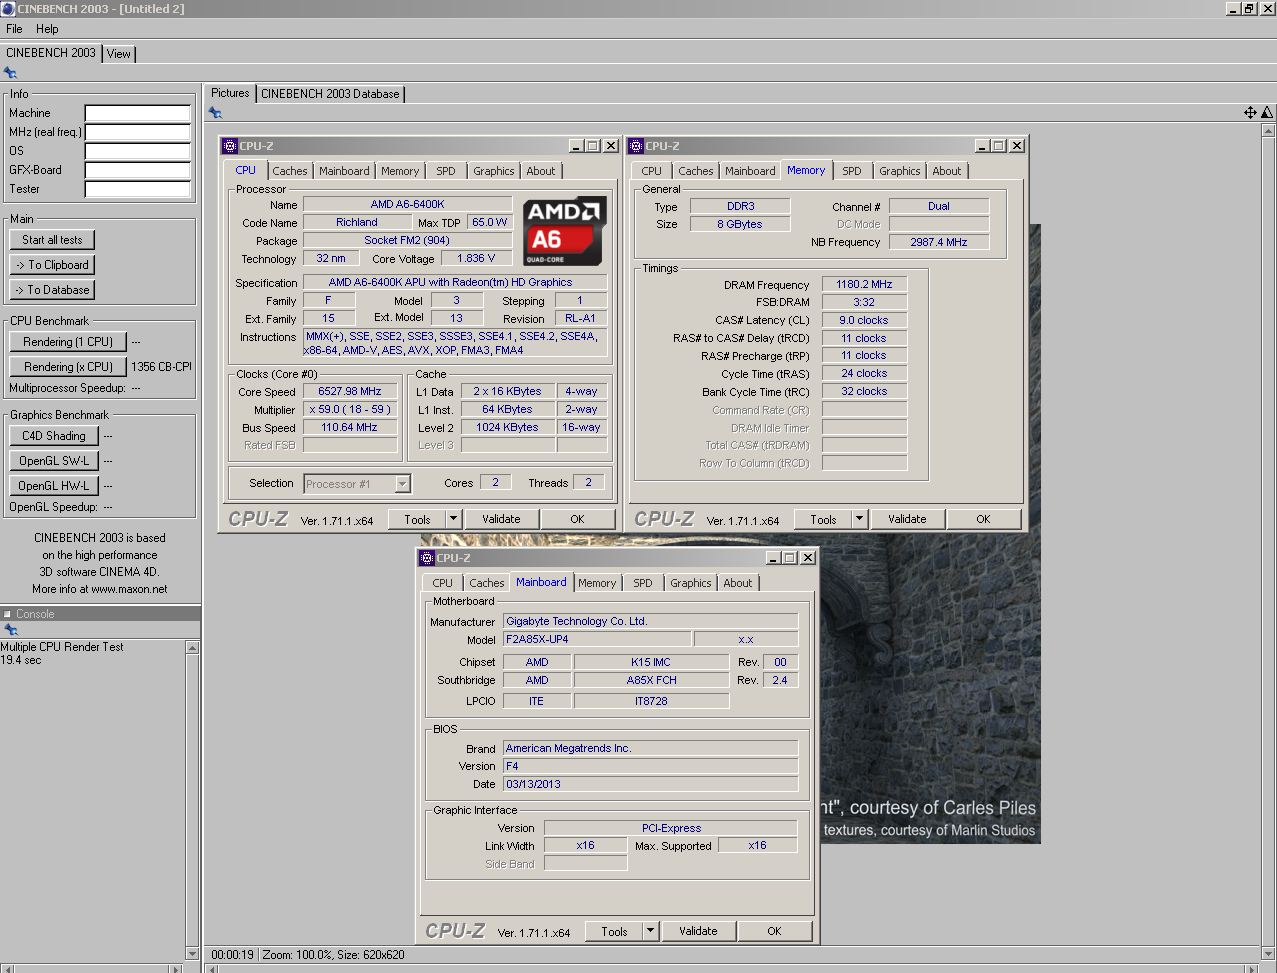Click the AMD A6 processor logo
The height and width of the screenshot is (973, 1277).
[564, 231]
